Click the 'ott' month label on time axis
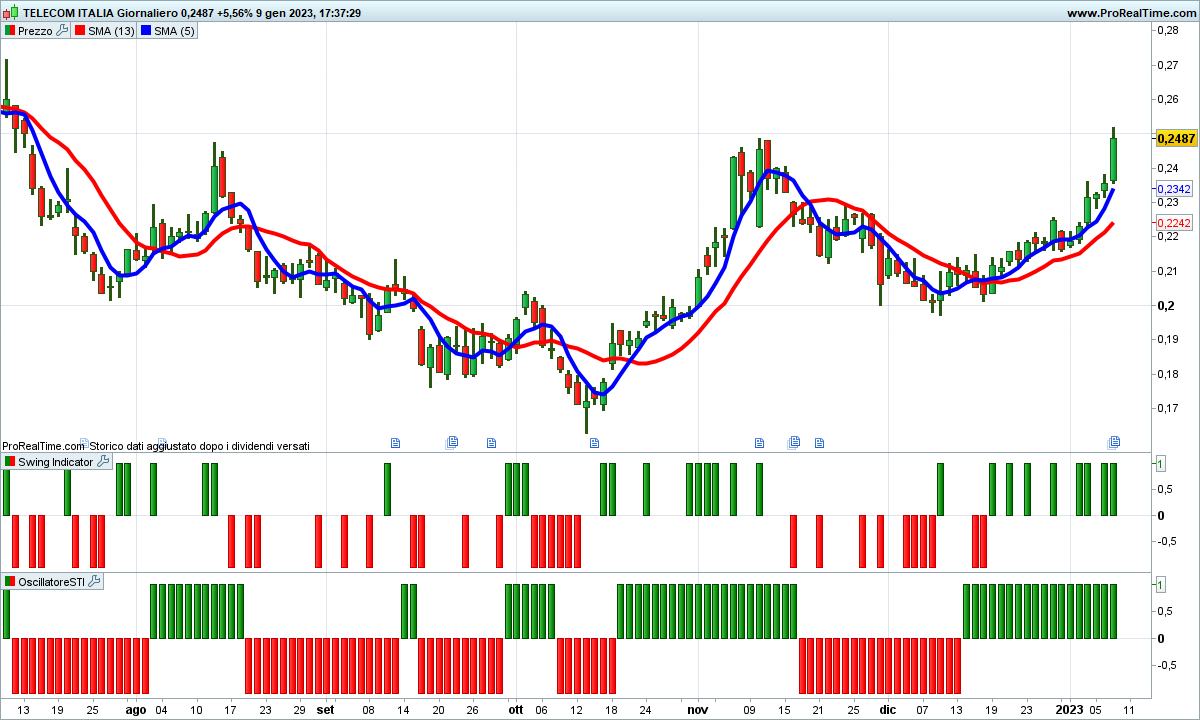 (x=515, y=709)
